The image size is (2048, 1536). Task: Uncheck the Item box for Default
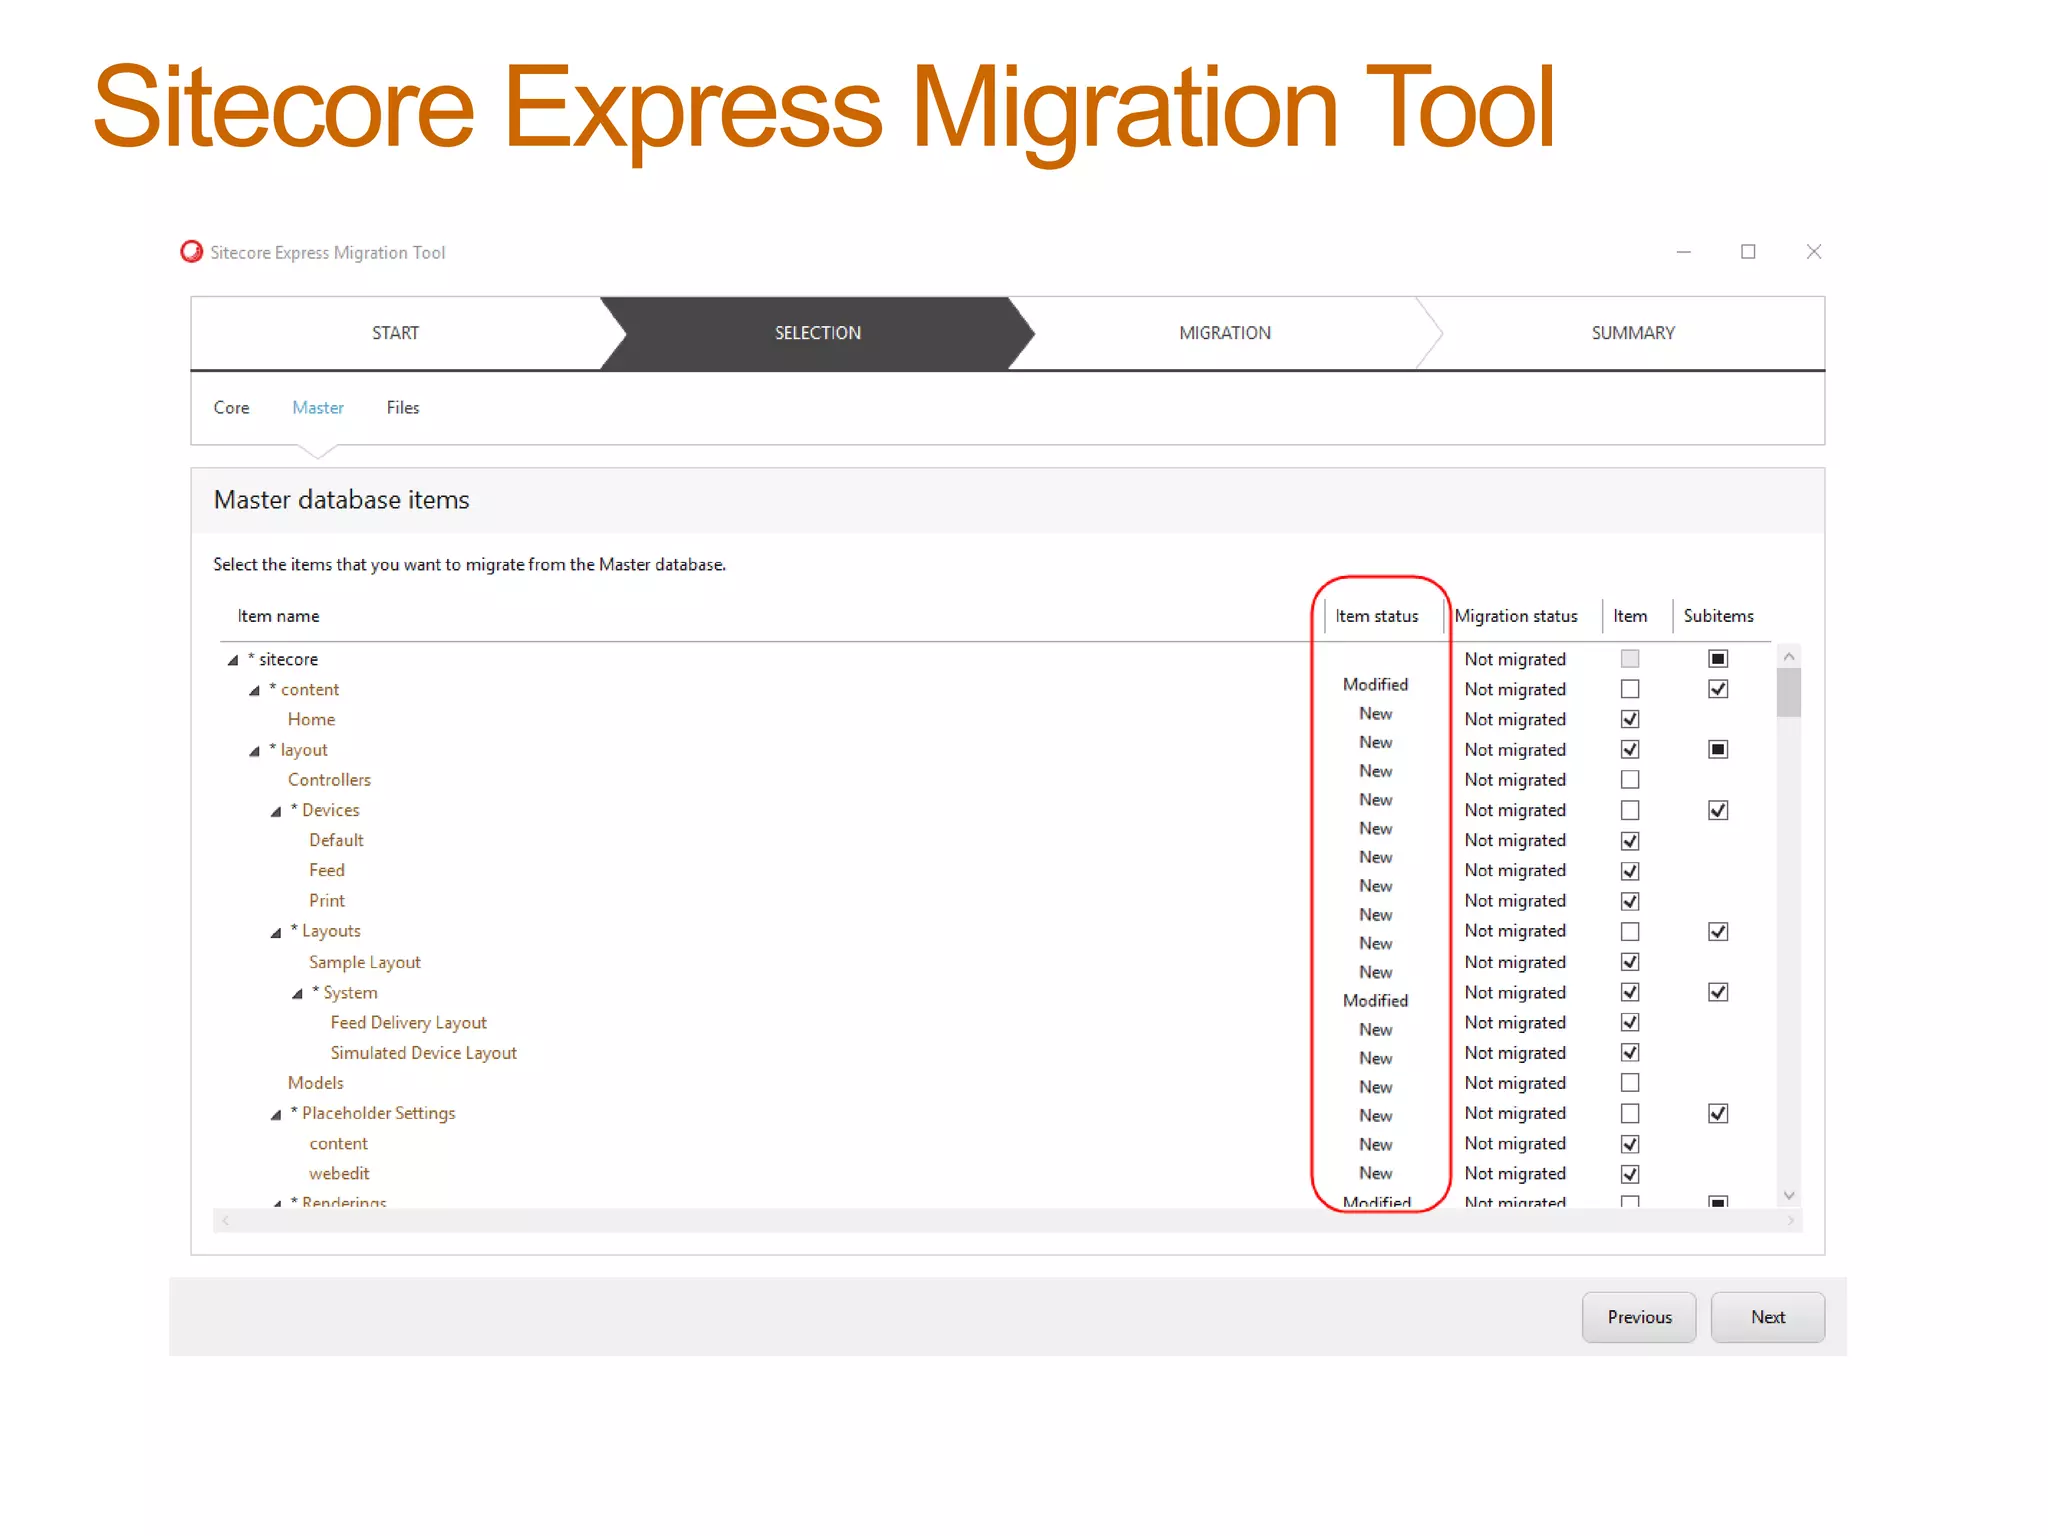1630,841
